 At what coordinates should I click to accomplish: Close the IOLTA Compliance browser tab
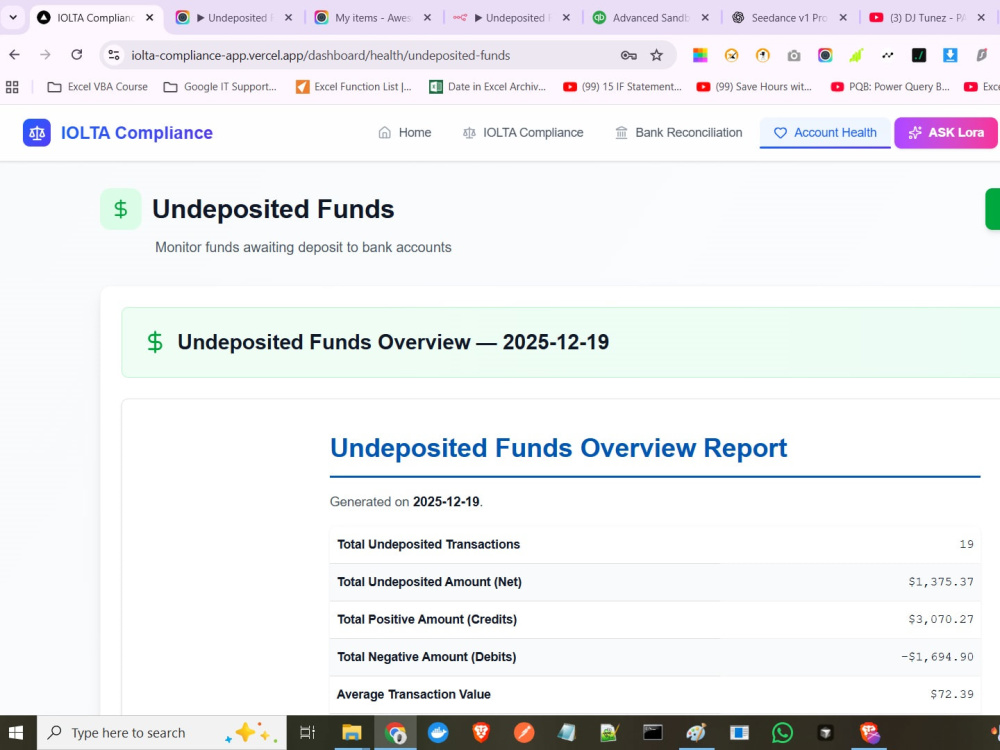tap(150, 18)
